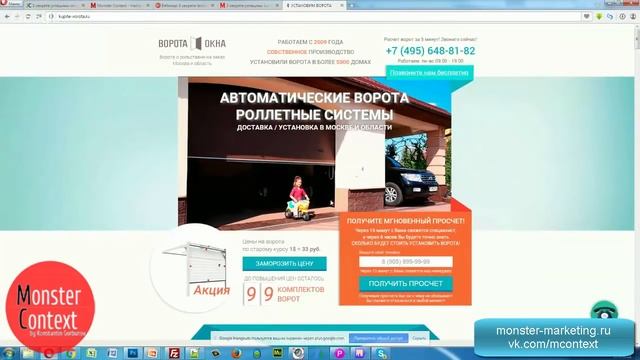Click the Позвоните нам бесплатно button

tap(429, 73)
